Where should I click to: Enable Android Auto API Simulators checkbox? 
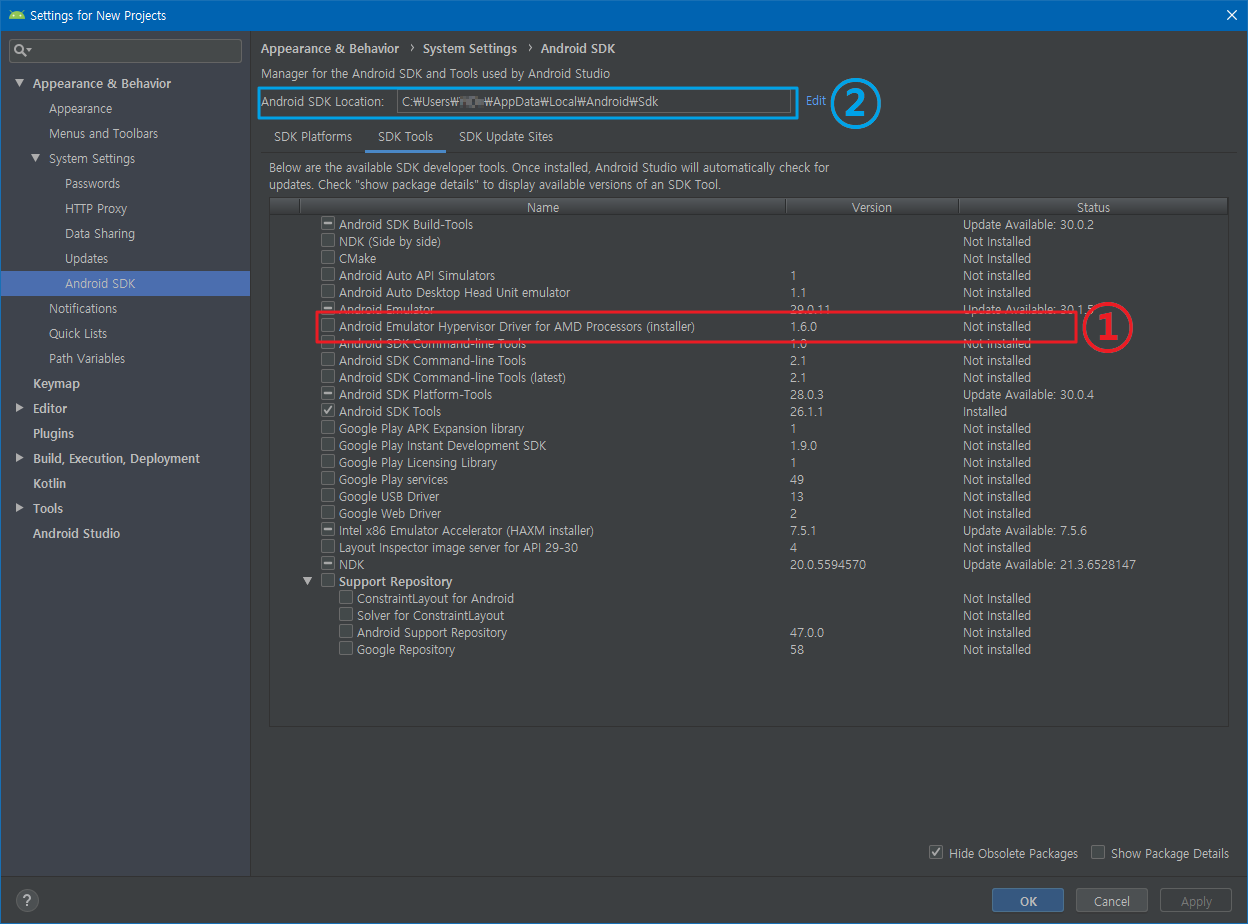pyautogui.click(x=328, y=275)
